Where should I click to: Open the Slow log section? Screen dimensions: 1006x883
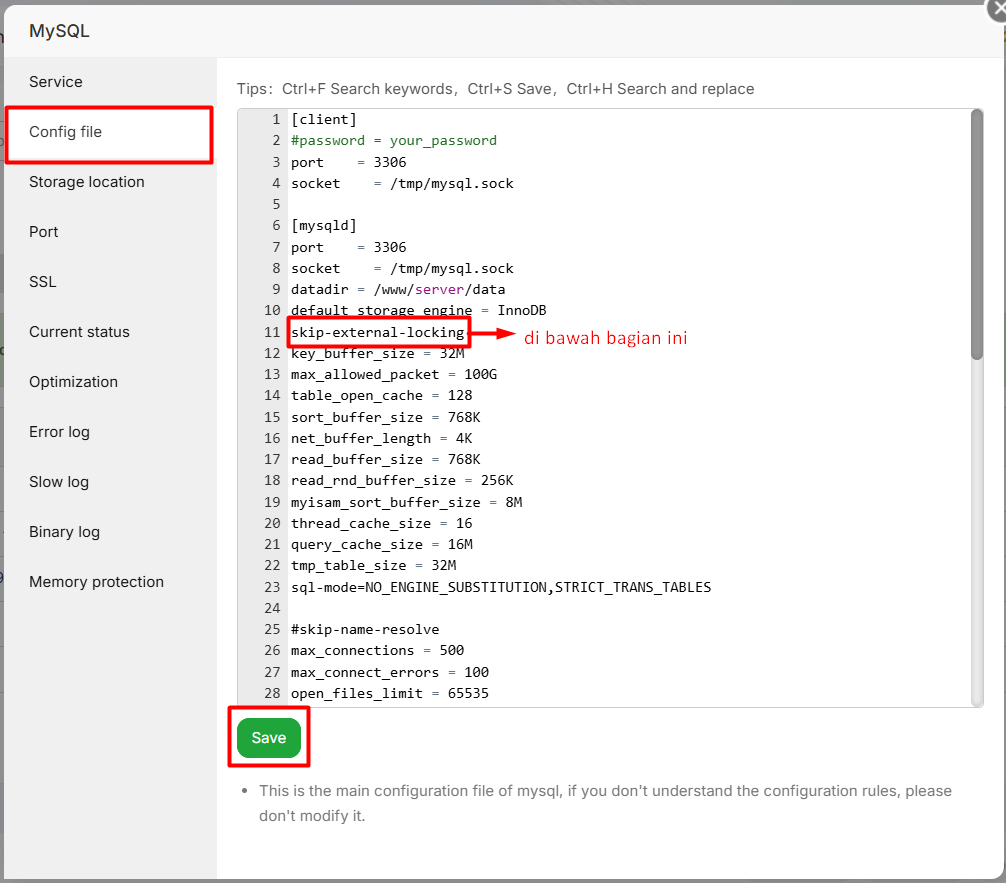click(x=58, y=481)
